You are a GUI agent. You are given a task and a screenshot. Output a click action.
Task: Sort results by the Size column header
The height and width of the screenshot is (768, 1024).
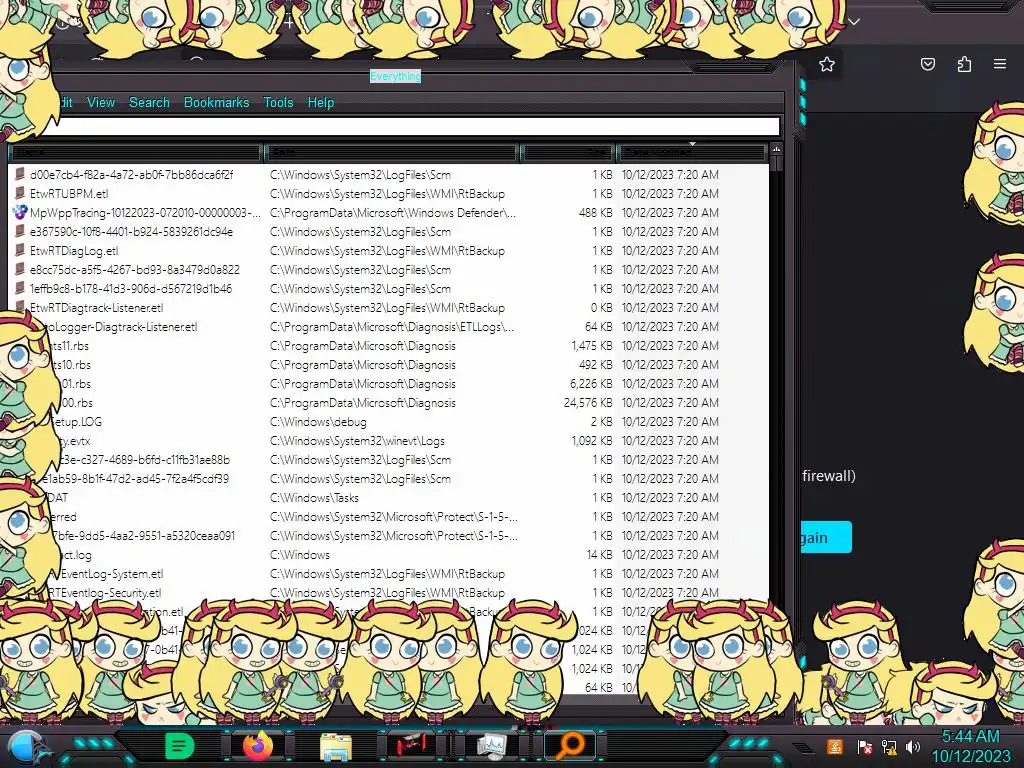(x=567, y=152)
